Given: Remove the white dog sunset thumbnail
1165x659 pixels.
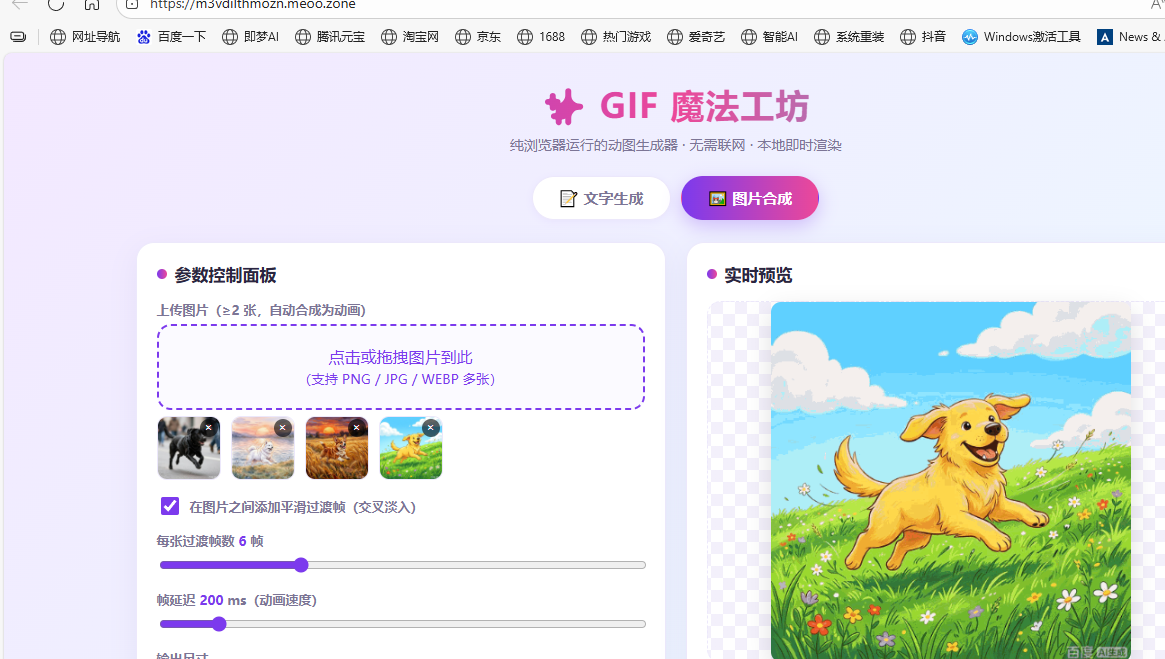Looking at the screenshot, I should click(282, 427).
